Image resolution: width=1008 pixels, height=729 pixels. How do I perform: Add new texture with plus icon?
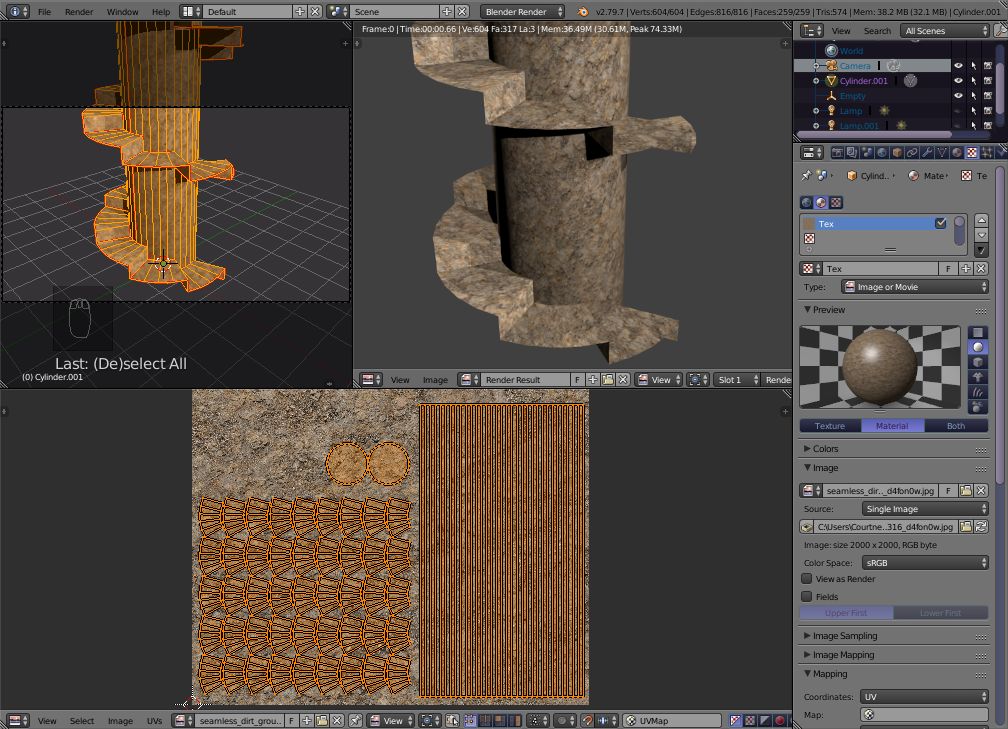point(966,269)
